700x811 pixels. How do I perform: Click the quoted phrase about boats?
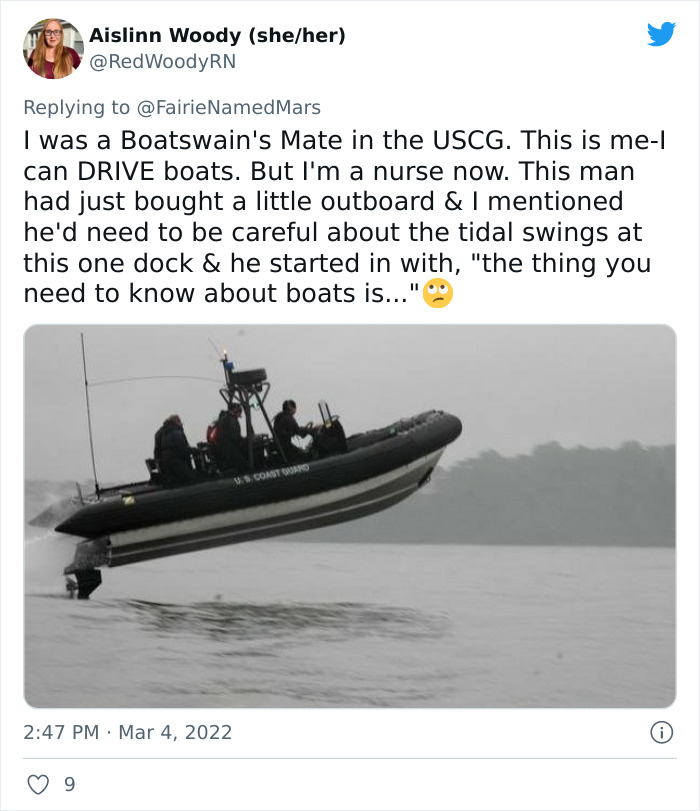[x=337, y=278]
